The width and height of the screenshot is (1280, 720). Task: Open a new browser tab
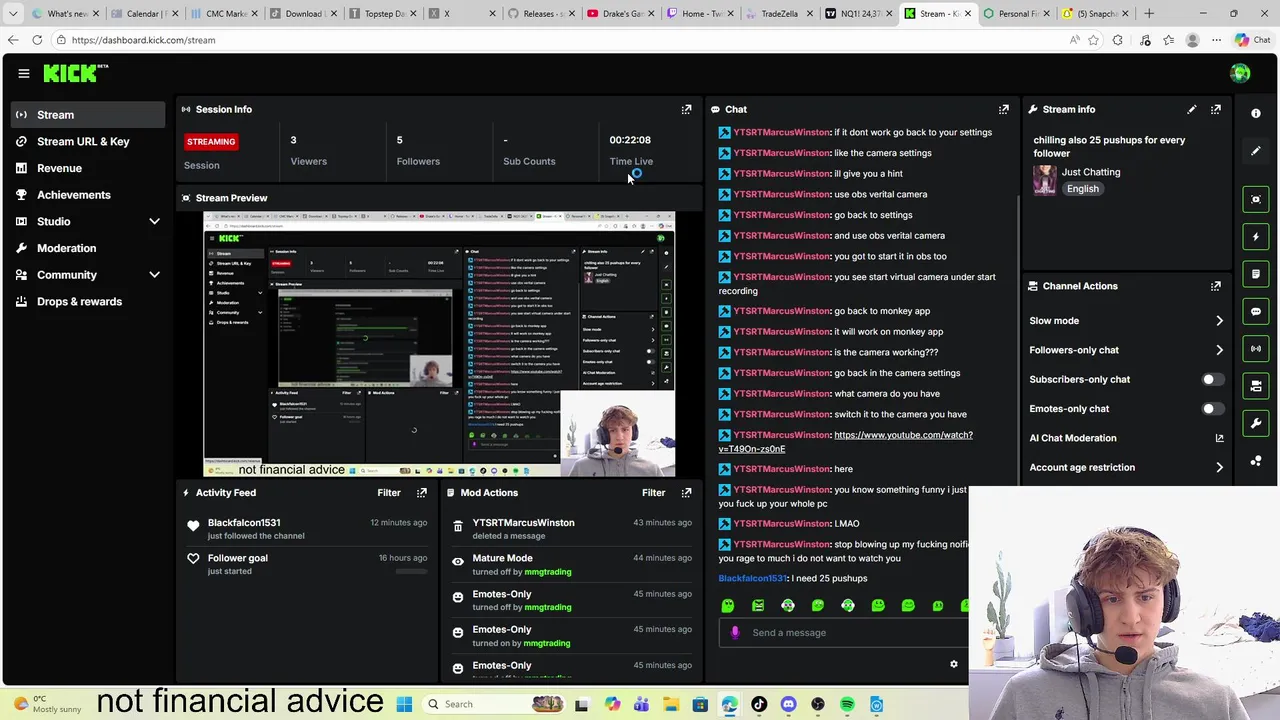1149,14
